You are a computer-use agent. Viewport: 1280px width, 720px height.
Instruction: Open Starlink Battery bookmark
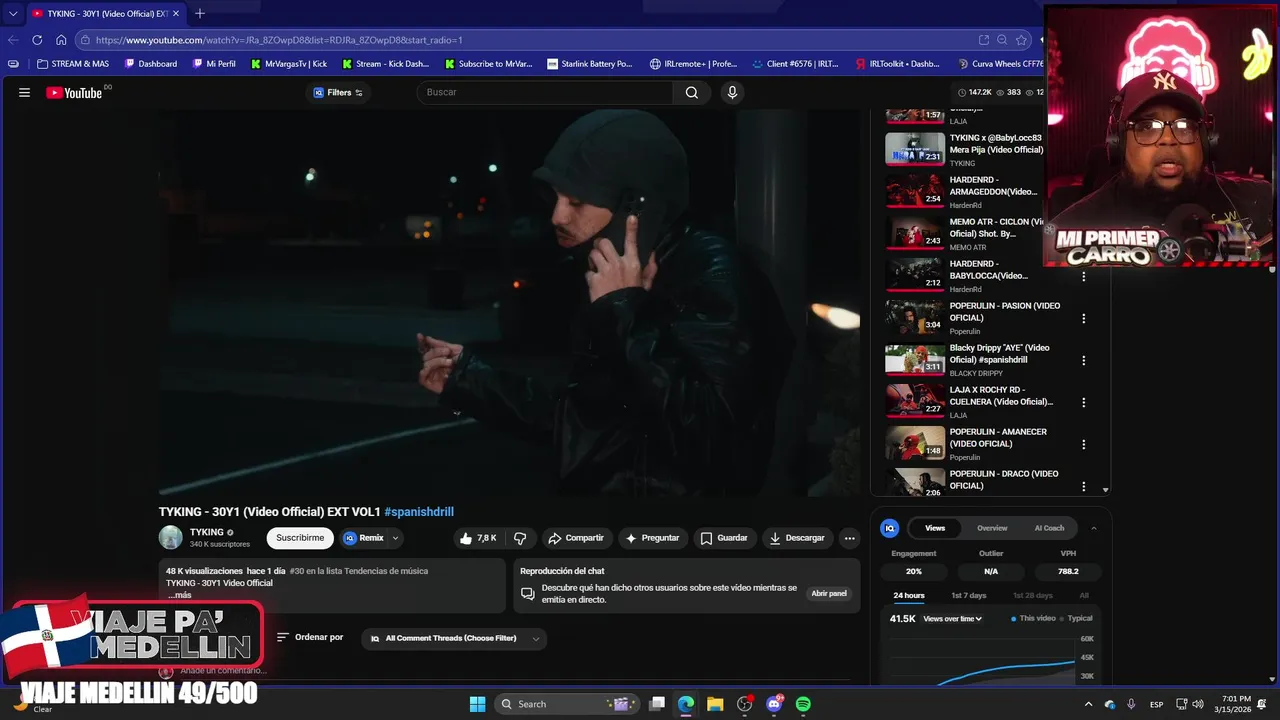(x=590, y=63)
